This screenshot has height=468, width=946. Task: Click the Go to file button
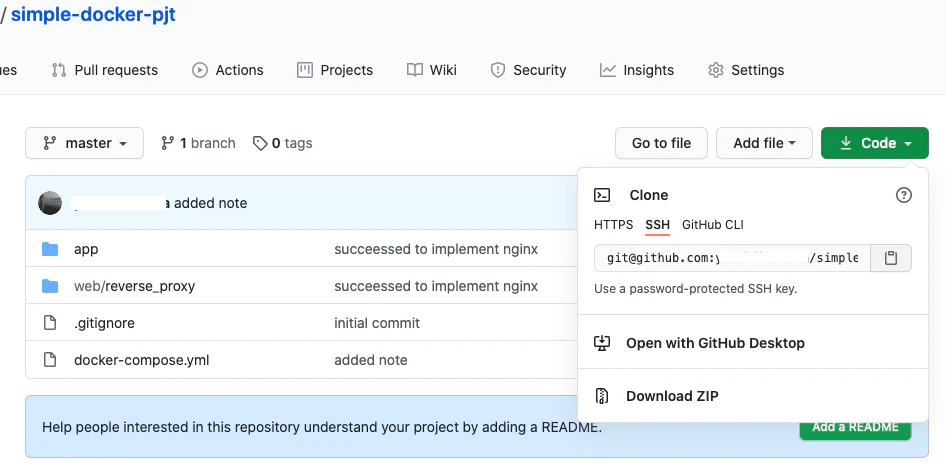(661, 143)
